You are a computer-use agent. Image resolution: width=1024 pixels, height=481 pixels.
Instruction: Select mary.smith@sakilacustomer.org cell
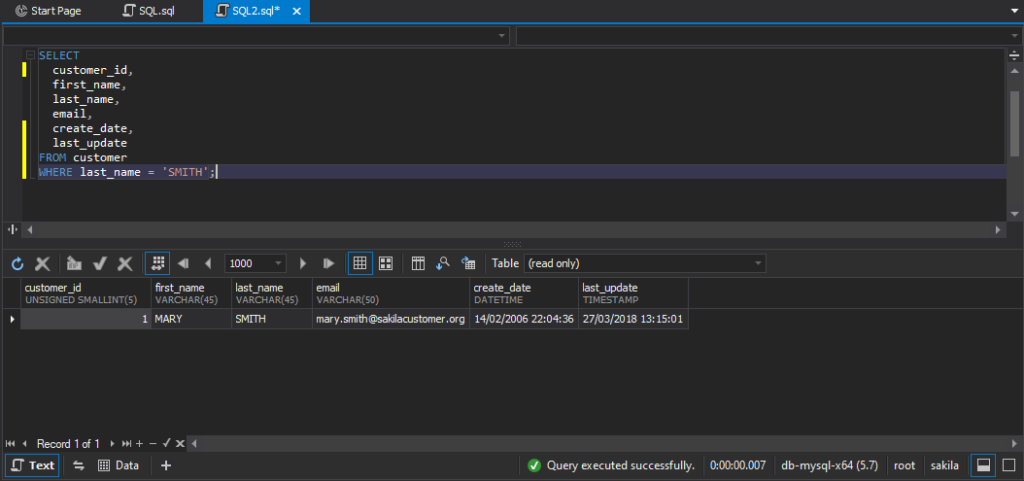(391, 319)
